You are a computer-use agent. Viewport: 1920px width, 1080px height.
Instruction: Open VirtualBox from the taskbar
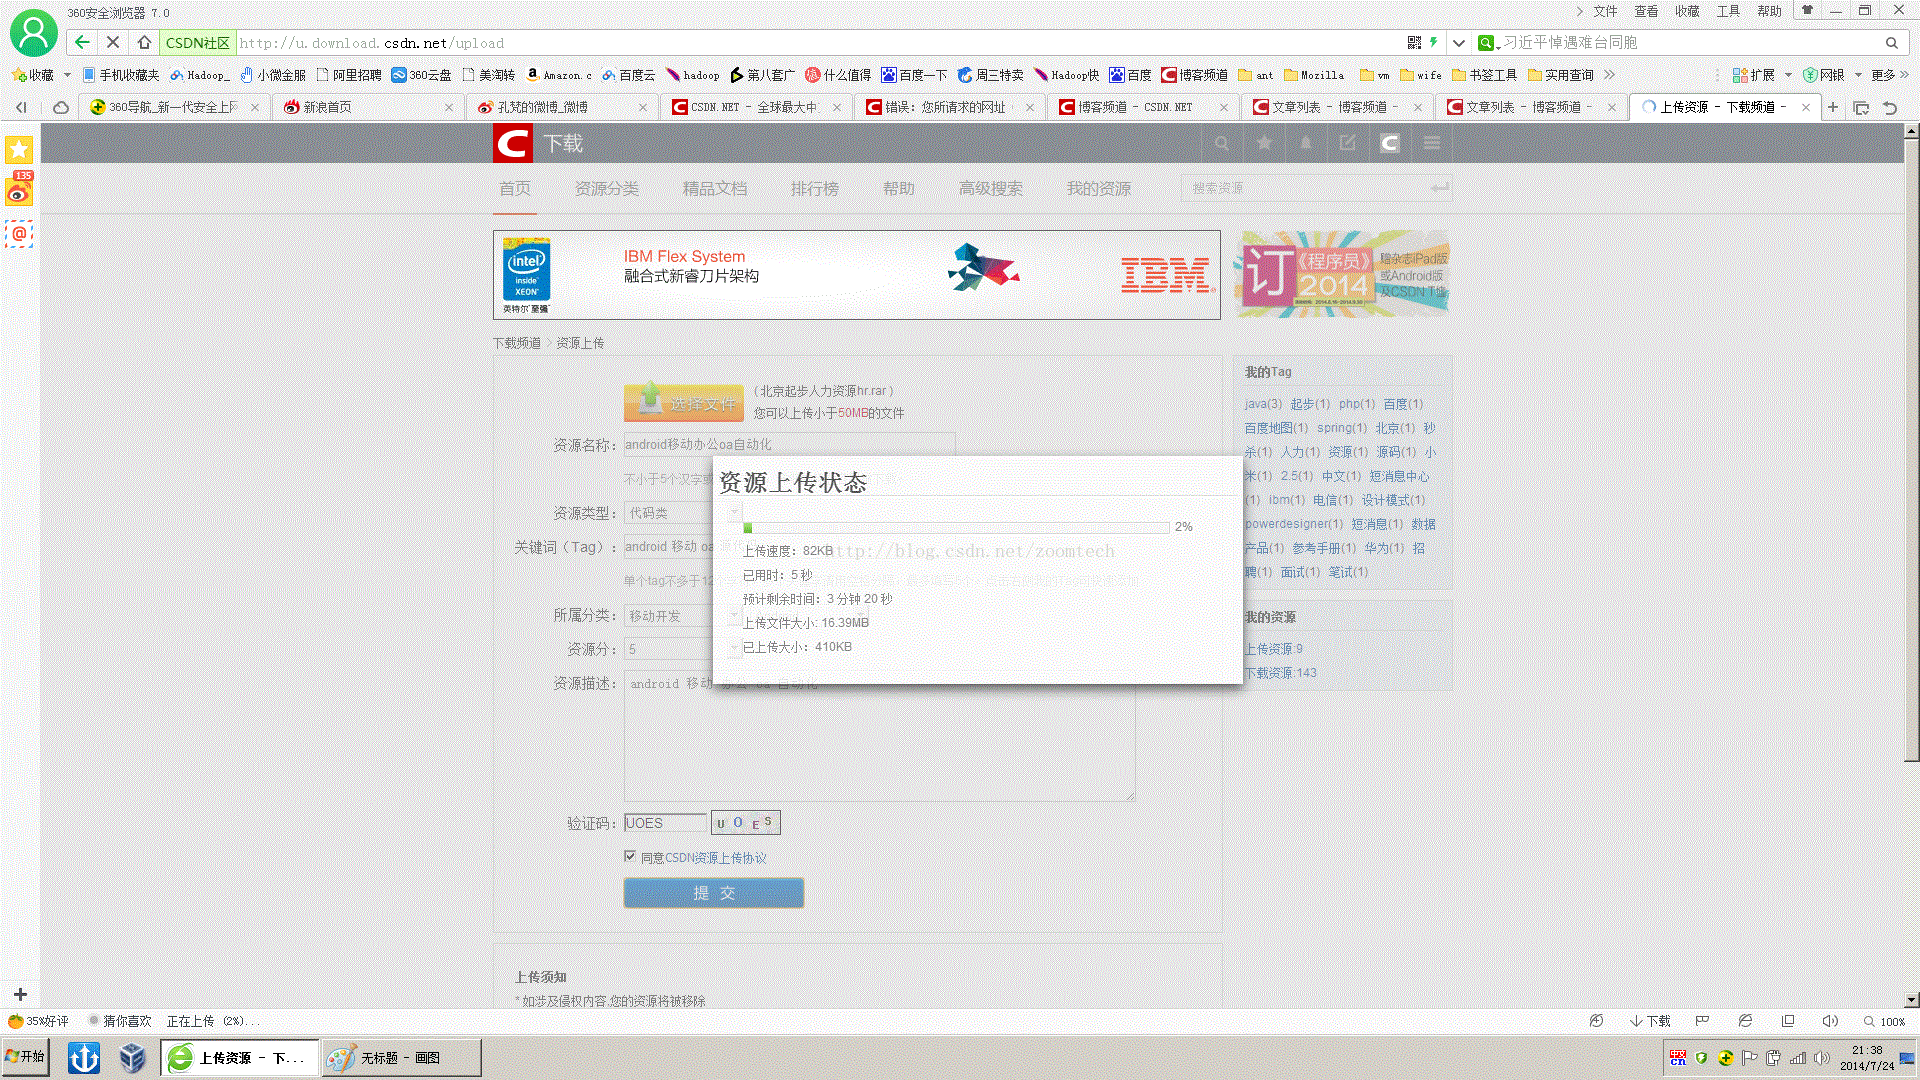pyautogui.click(x=132, y=1057)
